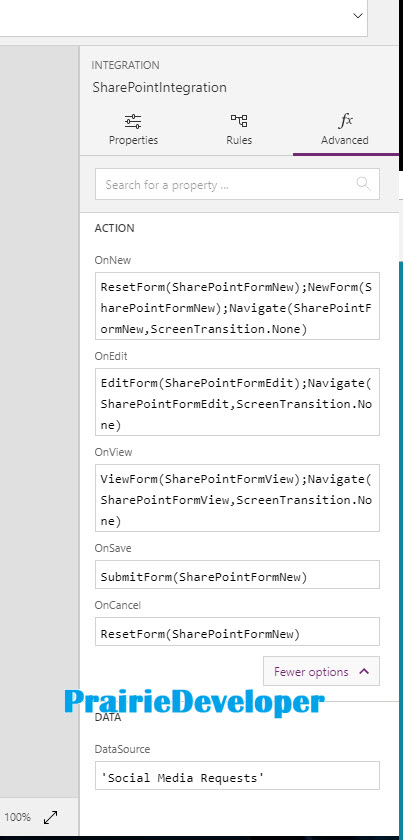This screenshot has height=840, width=403.
Task: Edit the OnEdit formula box
Action: click(237, 402)
